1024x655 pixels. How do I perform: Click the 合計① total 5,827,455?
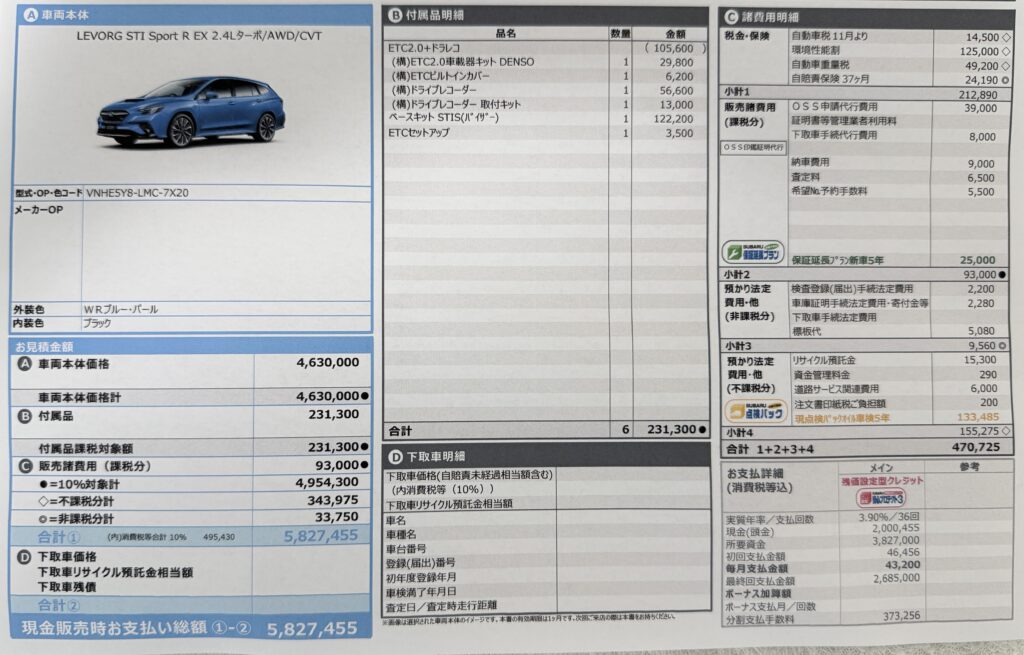point(321,535)
